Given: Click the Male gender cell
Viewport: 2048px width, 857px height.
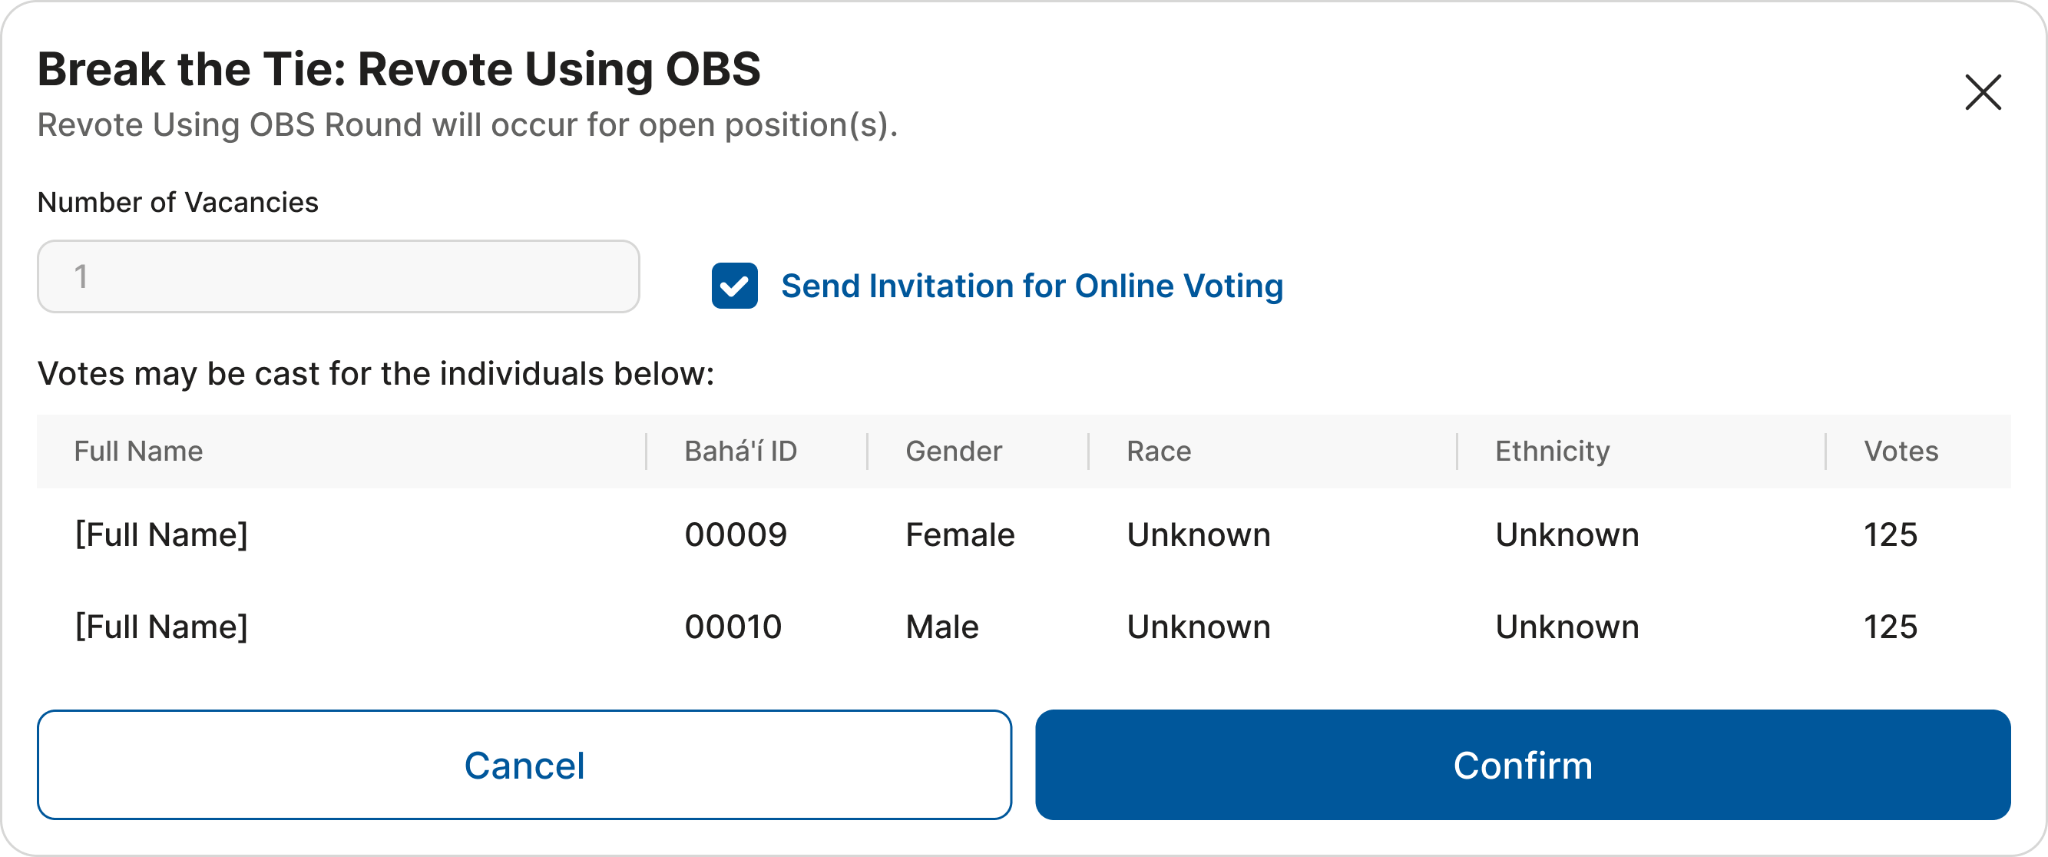Looking at the screenshot, I should (941, 627).
